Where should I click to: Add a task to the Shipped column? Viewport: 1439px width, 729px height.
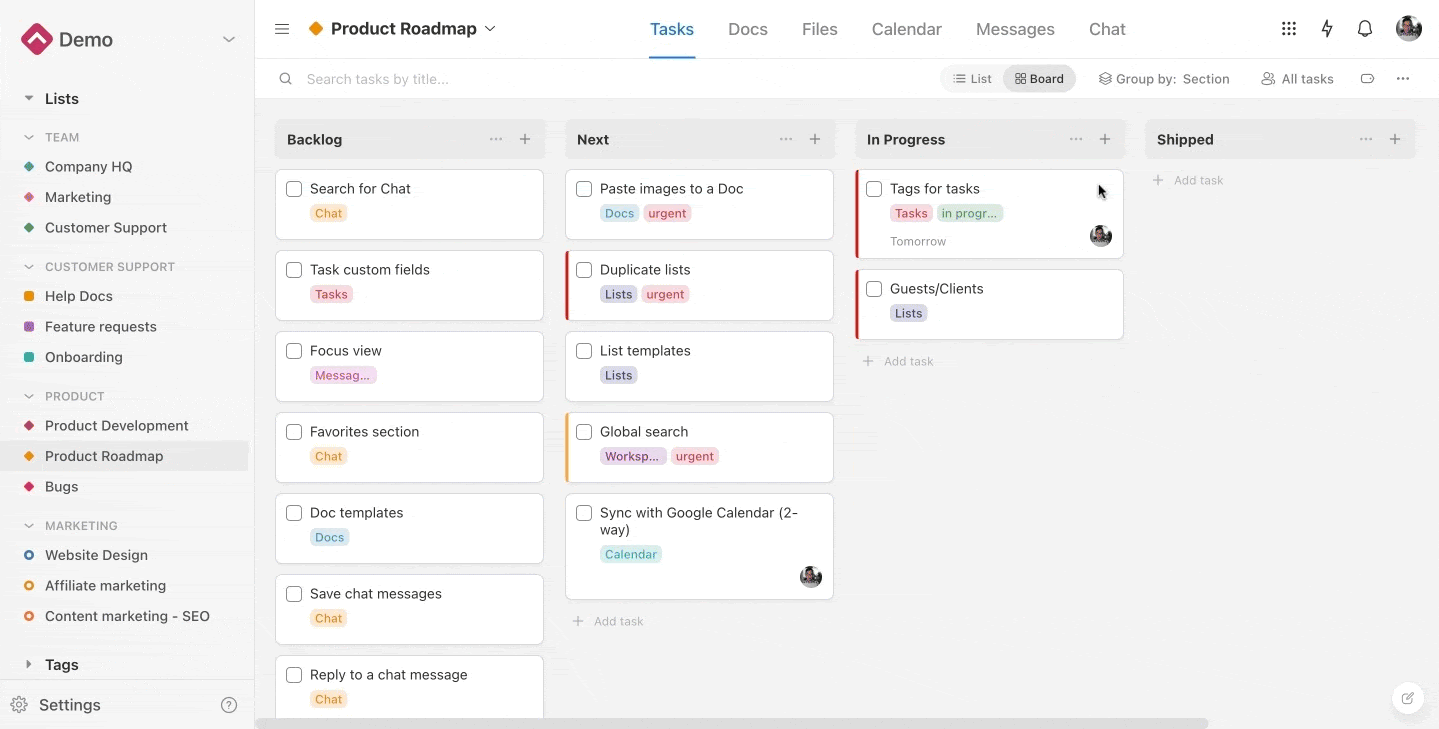(1188, 180)
